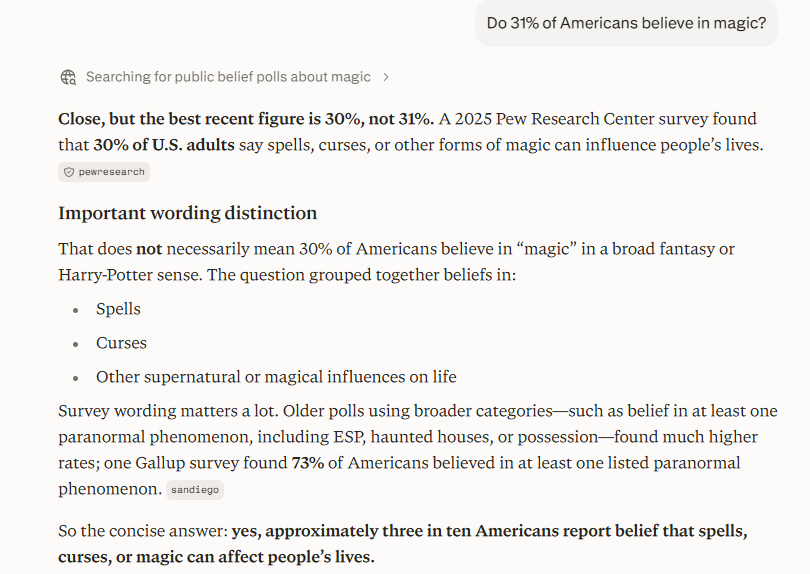Click the bullet dot beside 'Curses'
This screenshot has height=574, width=810.
76,345
